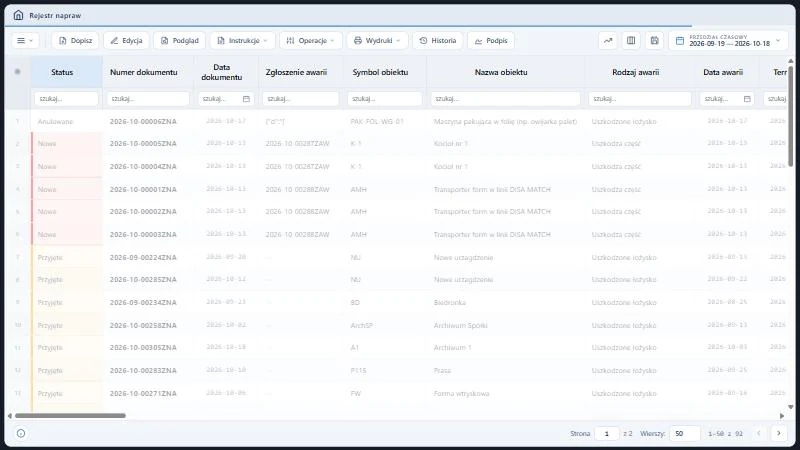The image size is (800, 450).
Task: Open the hamburger menu dropdown
Action: point(25,40)
